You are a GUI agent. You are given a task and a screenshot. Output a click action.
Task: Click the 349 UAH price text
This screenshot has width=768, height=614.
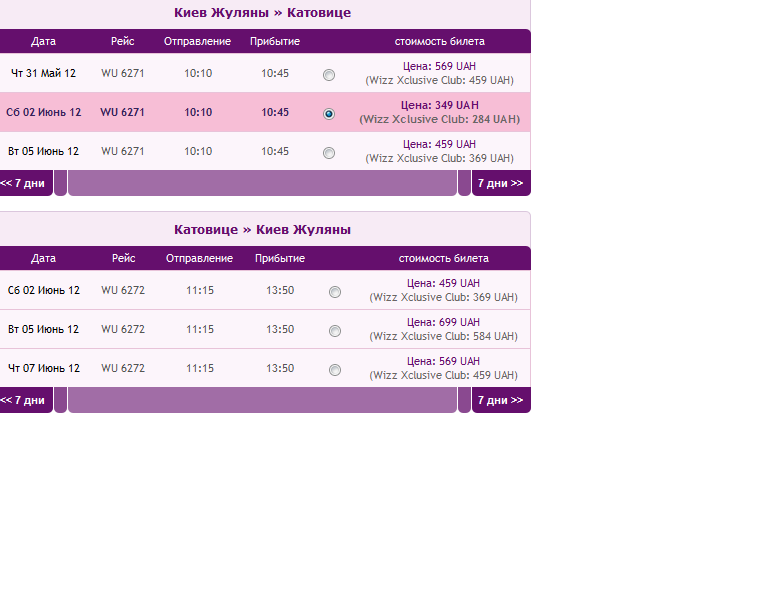coord(439,105)
